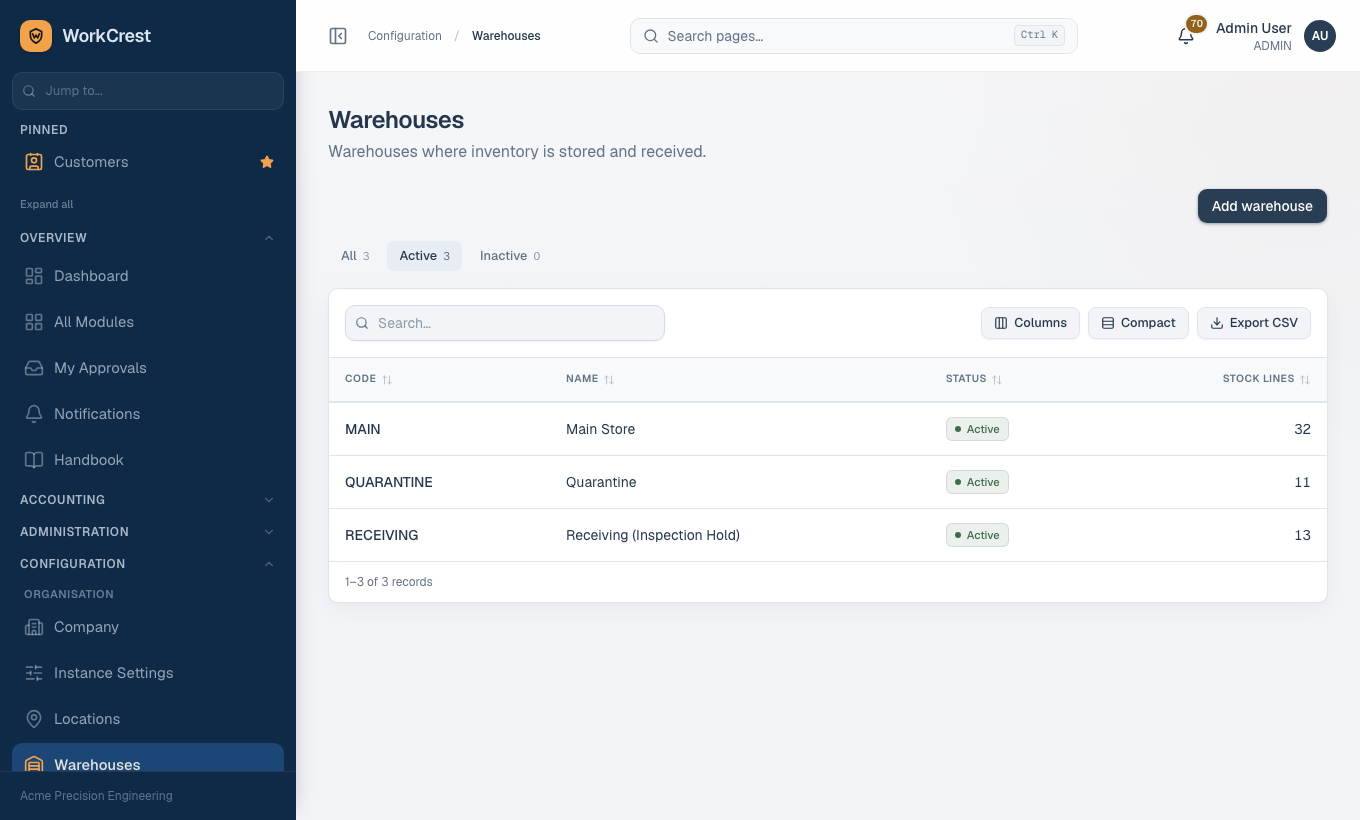Switch to the Inactive tab
The width and height of the screenshot is (1360, 820).
click(x=510, y=256)
